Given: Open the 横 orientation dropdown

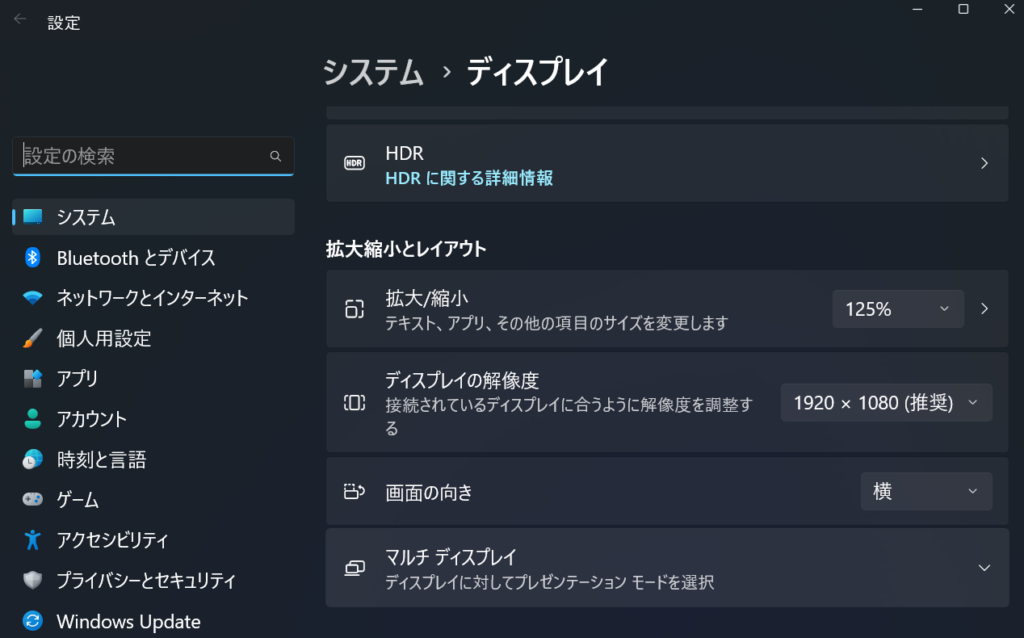Looking at the screenshot, I should [926, 491].
